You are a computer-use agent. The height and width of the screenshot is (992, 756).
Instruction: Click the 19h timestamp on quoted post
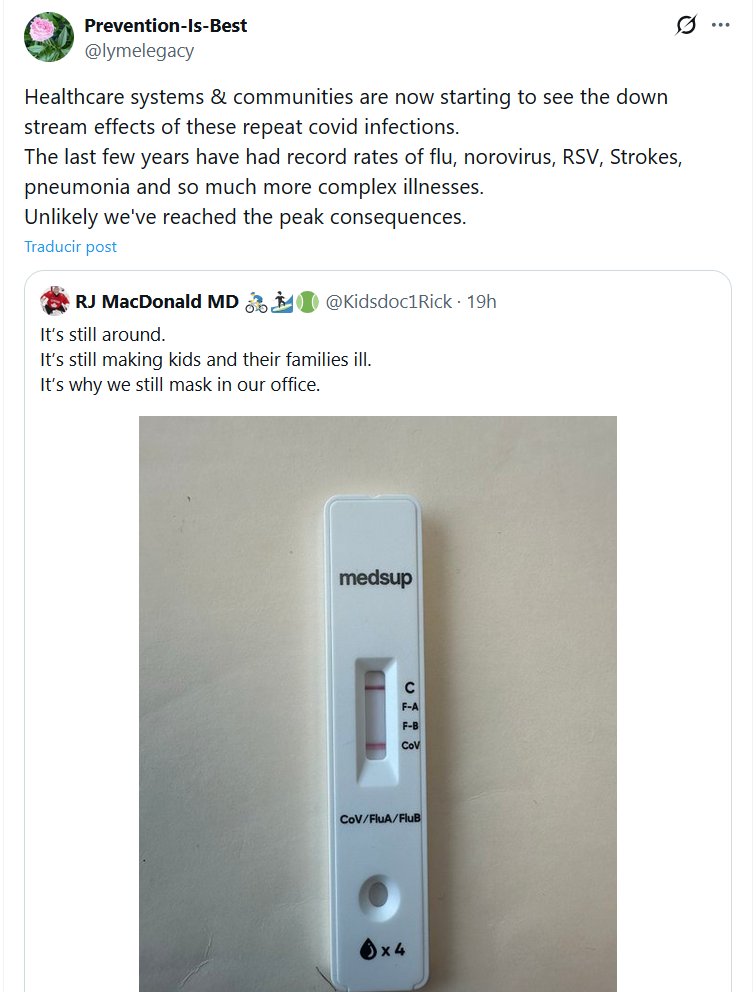[x=481, y=301]
